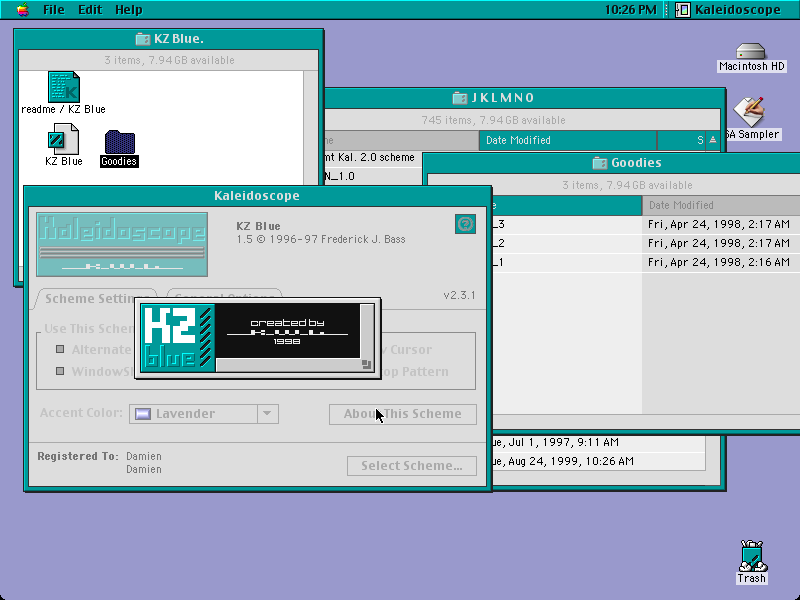
Task: Click the menu bar clock
Action: (631, 10)
